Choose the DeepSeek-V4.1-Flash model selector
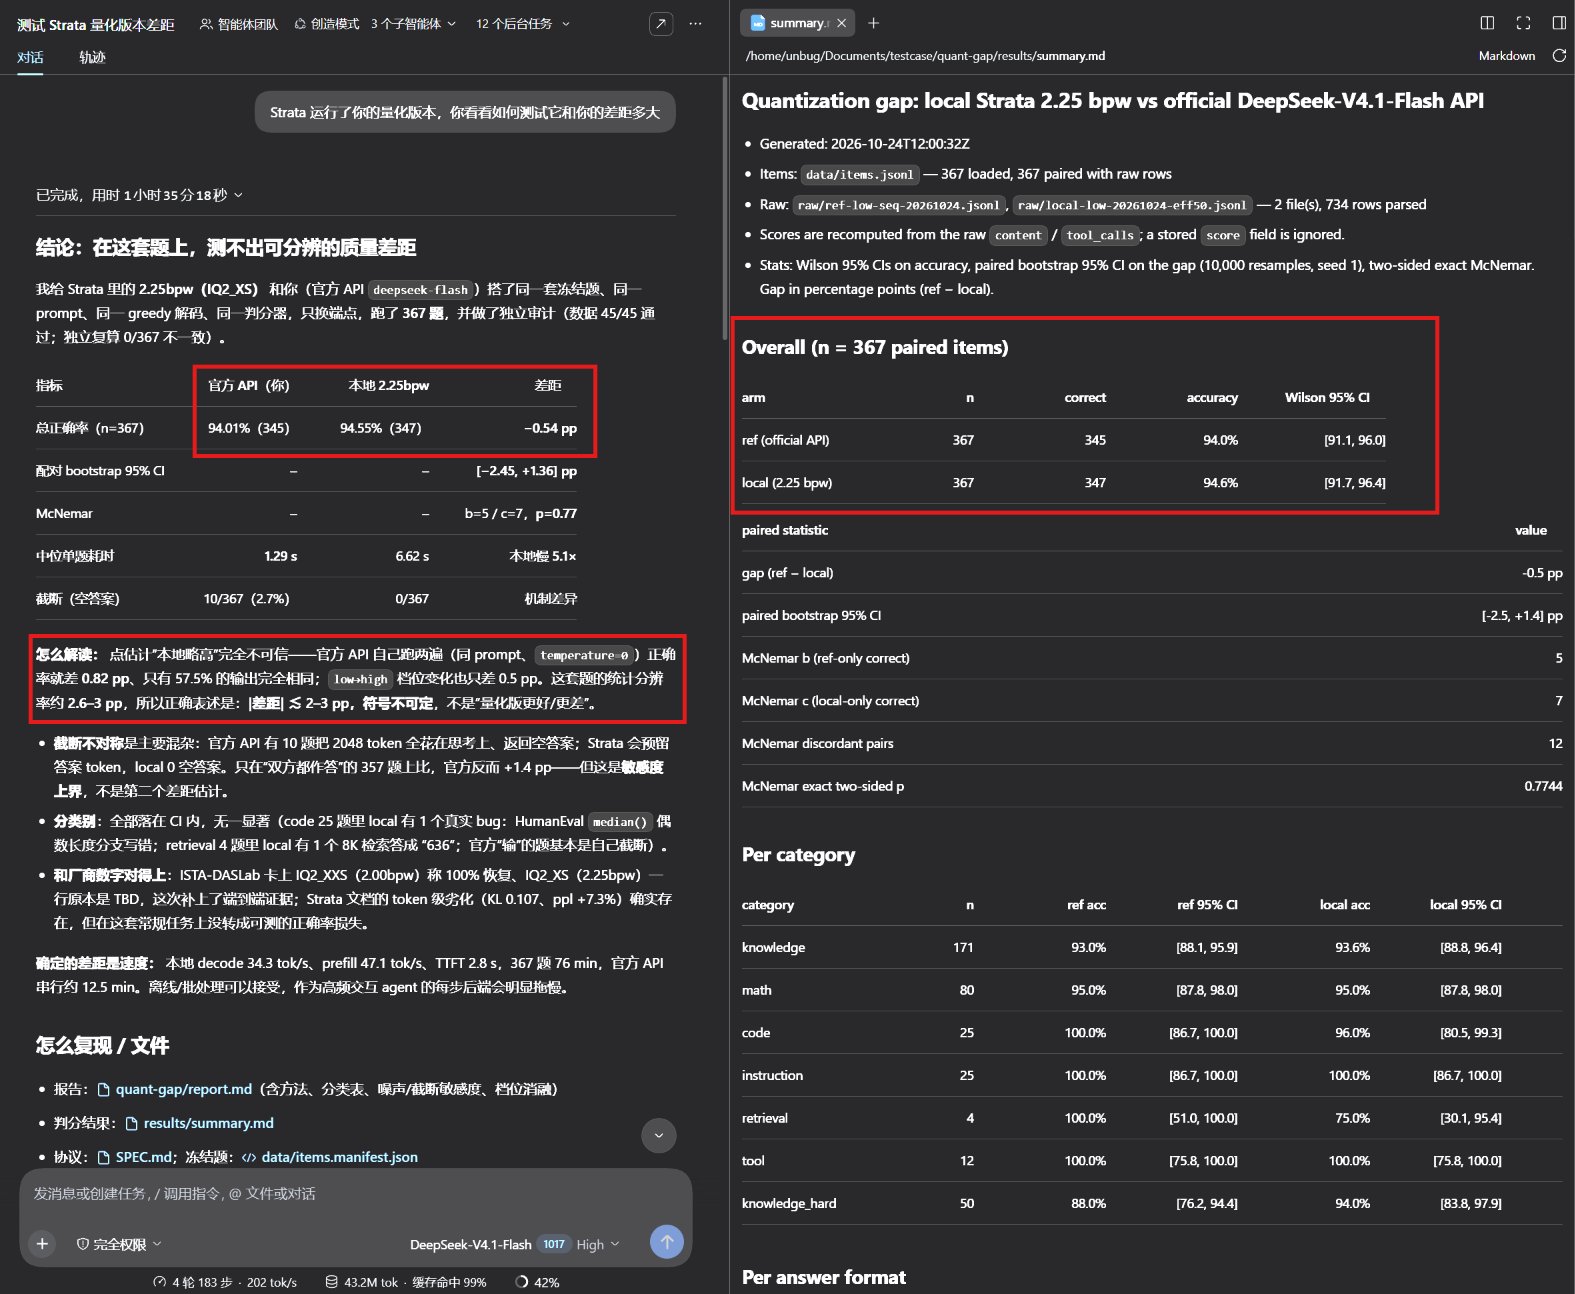1575x1294 pixels. click(x=470, y=1245)
